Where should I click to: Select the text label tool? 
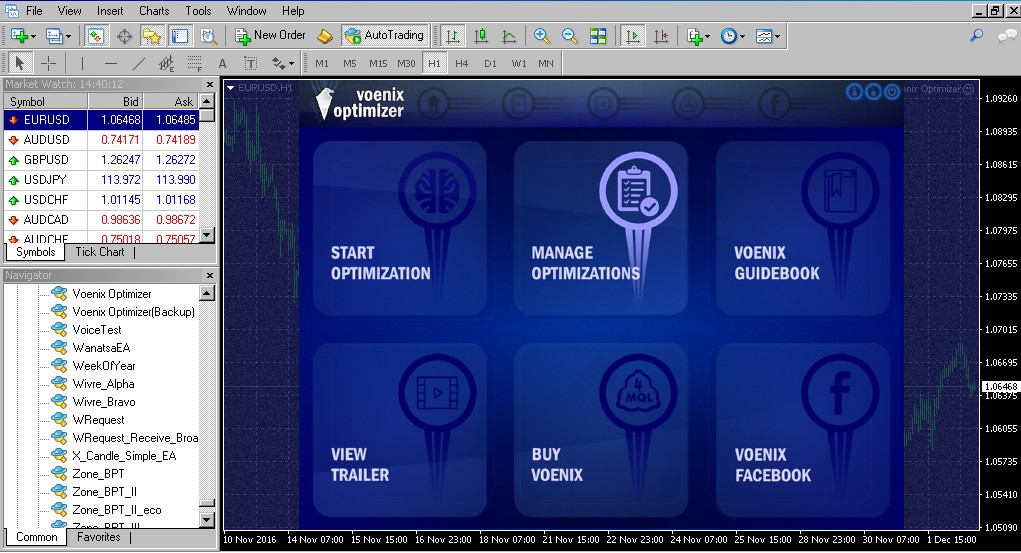251,63
